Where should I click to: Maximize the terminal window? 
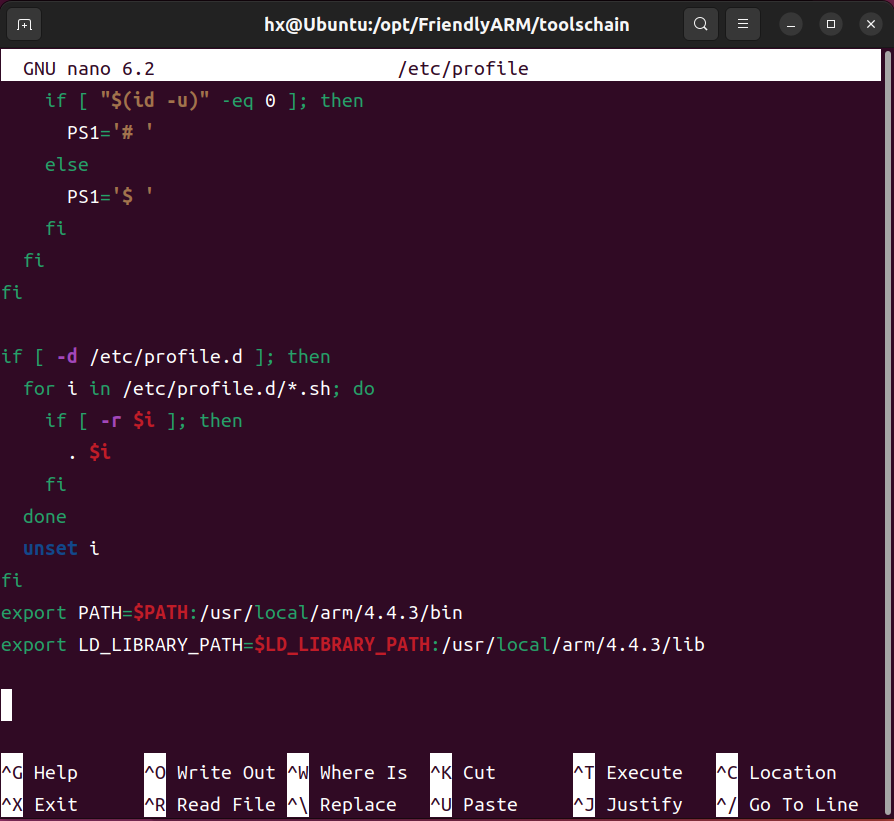pos(829,24)
